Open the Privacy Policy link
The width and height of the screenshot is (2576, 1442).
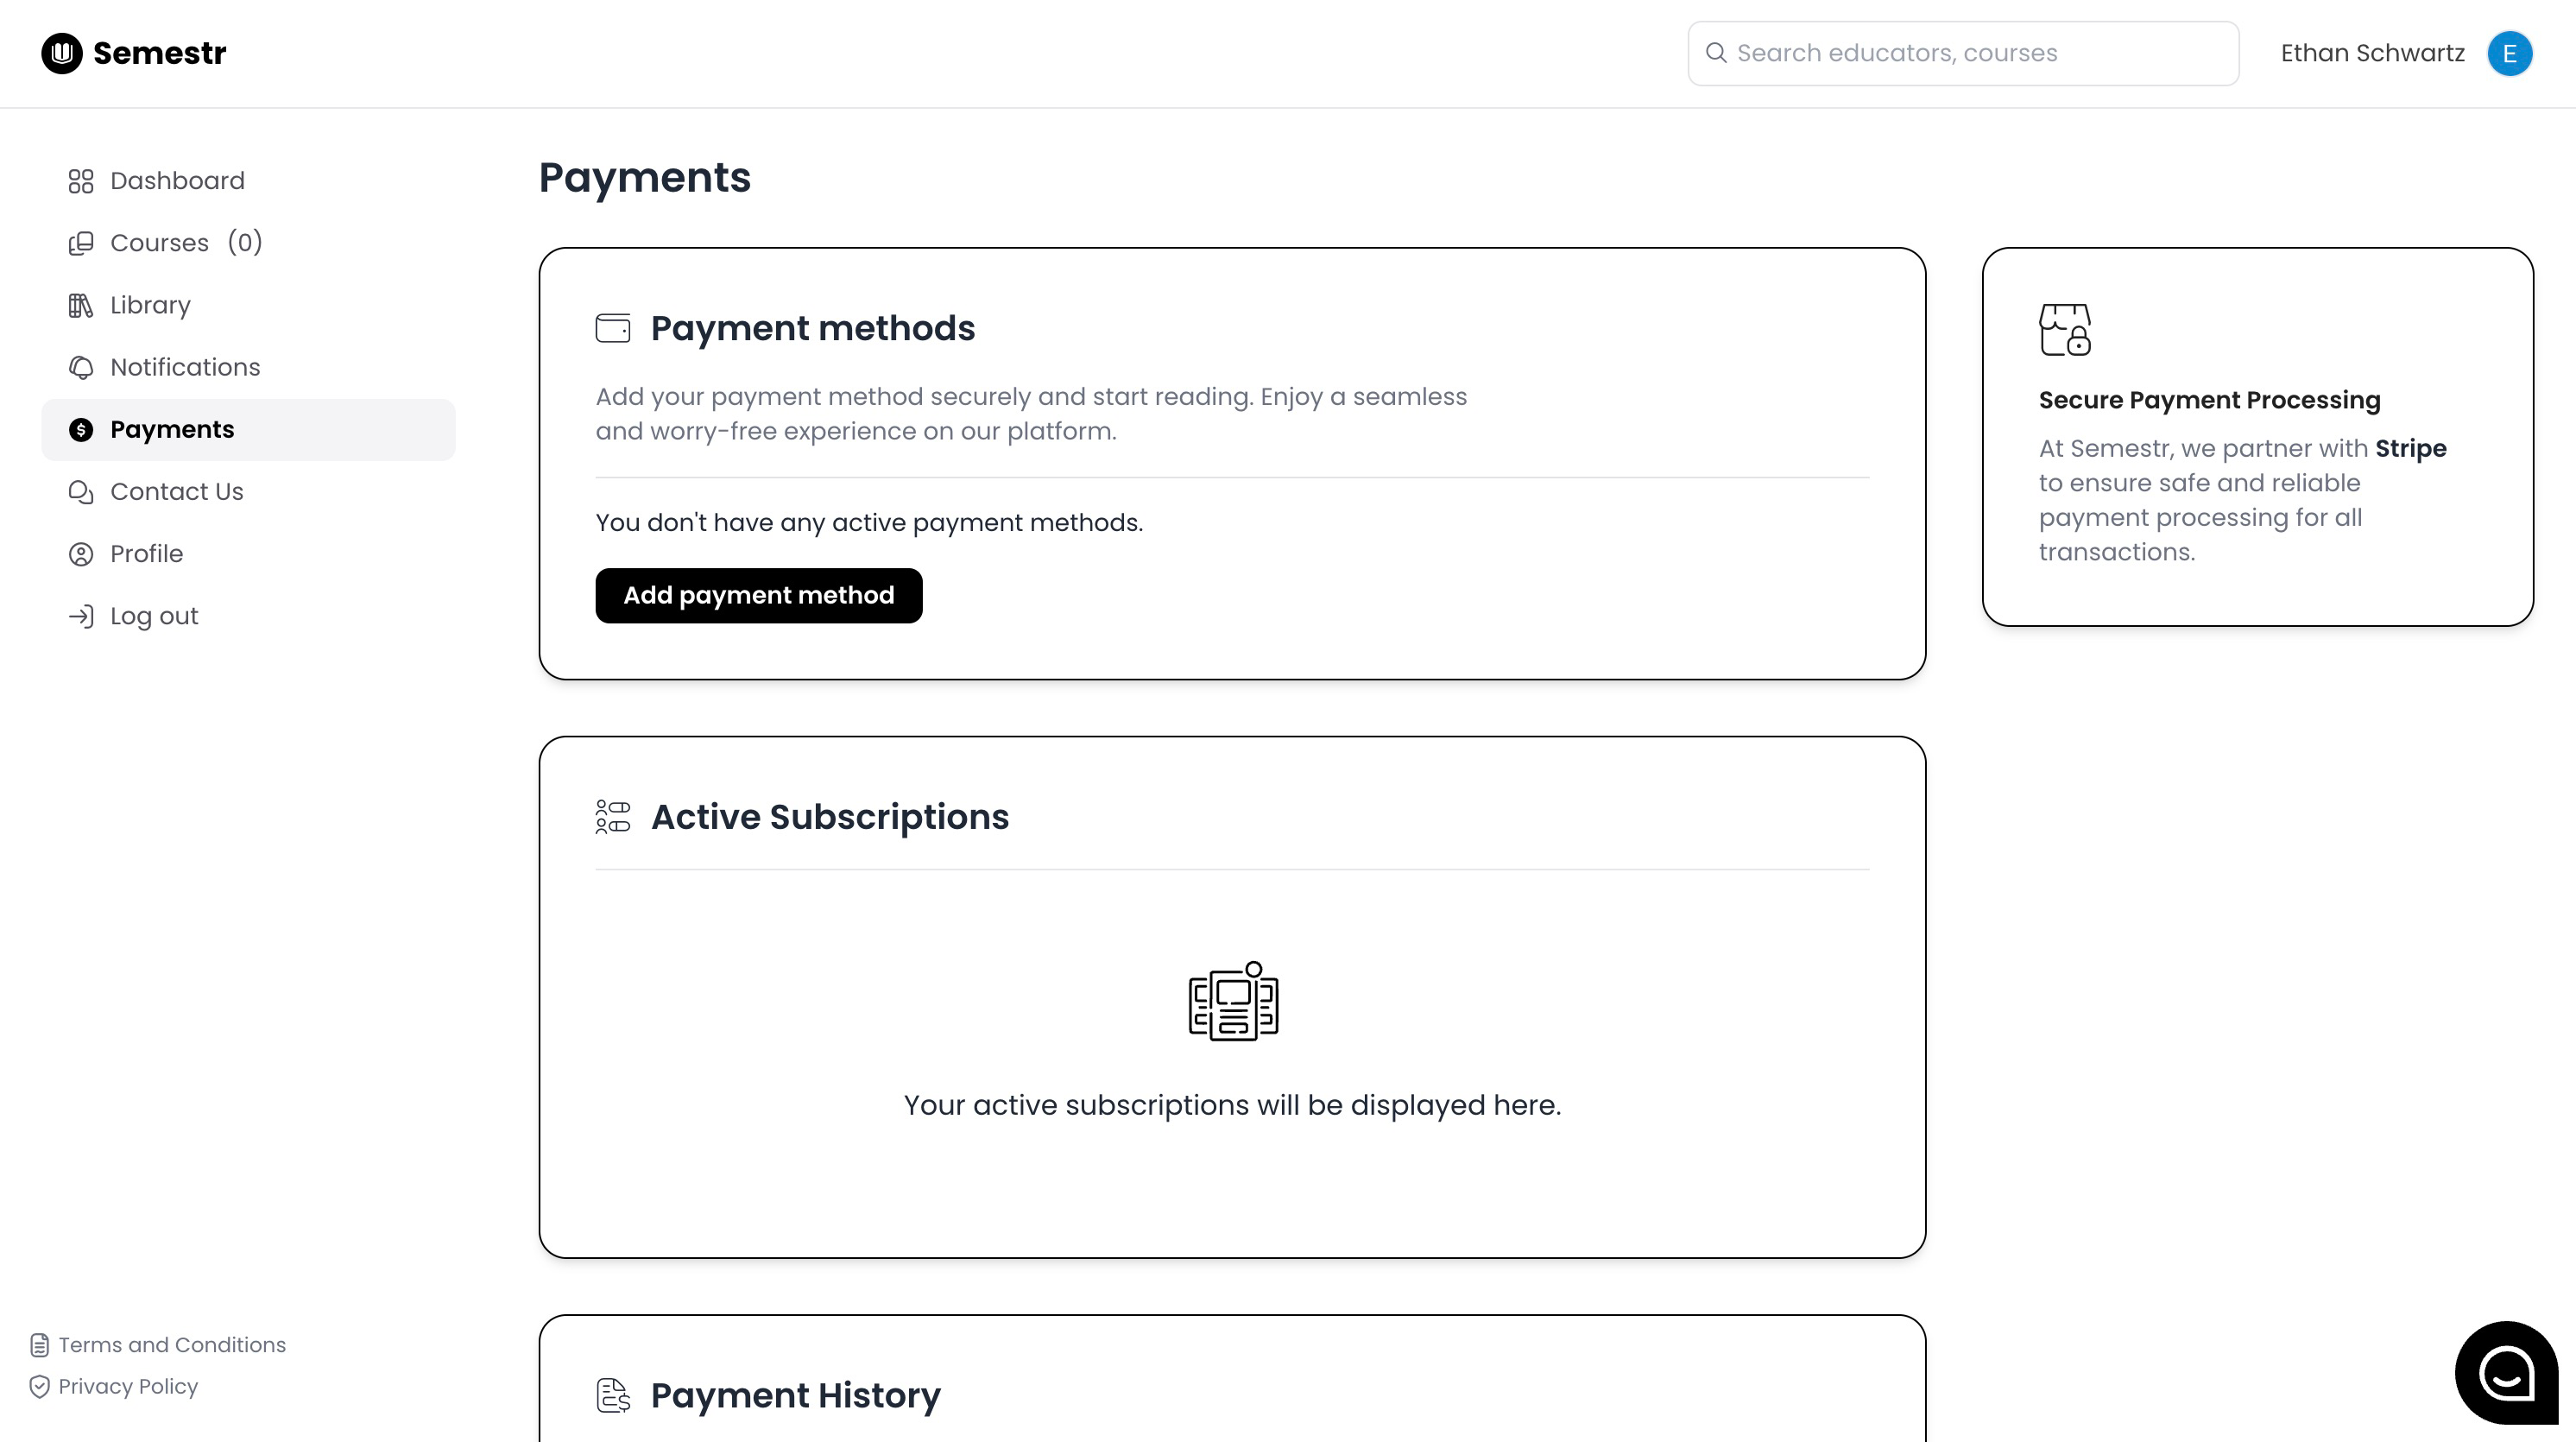tap(128, 1386)
